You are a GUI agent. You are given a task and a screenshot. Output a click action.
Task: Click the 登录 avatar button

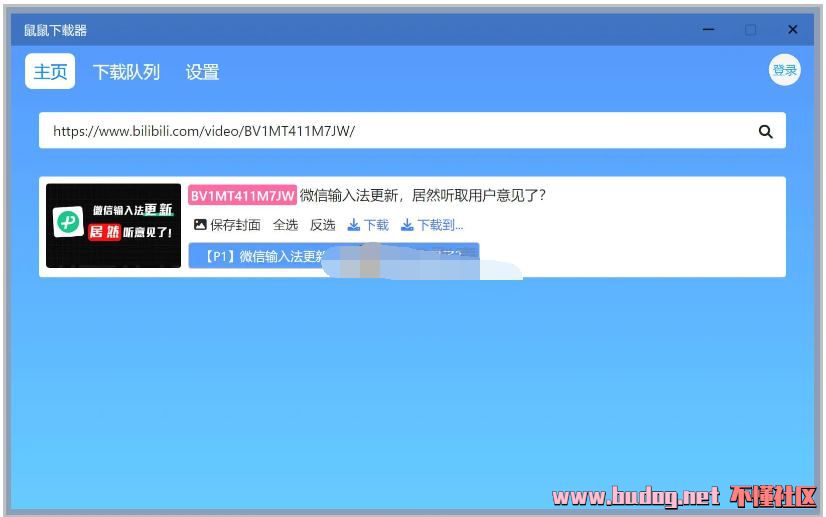pos(784,70)
